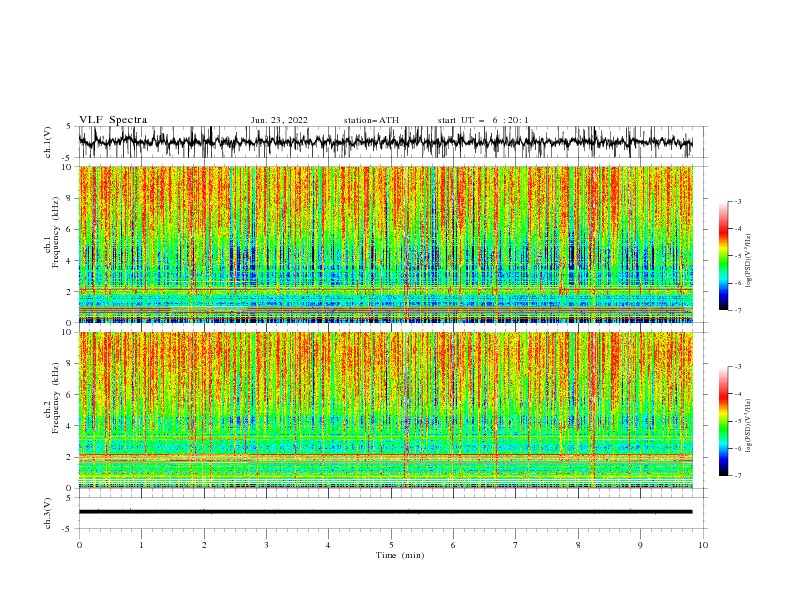Click the lower PSD color scale bar
792x612 pixels.
coord(723,421)
